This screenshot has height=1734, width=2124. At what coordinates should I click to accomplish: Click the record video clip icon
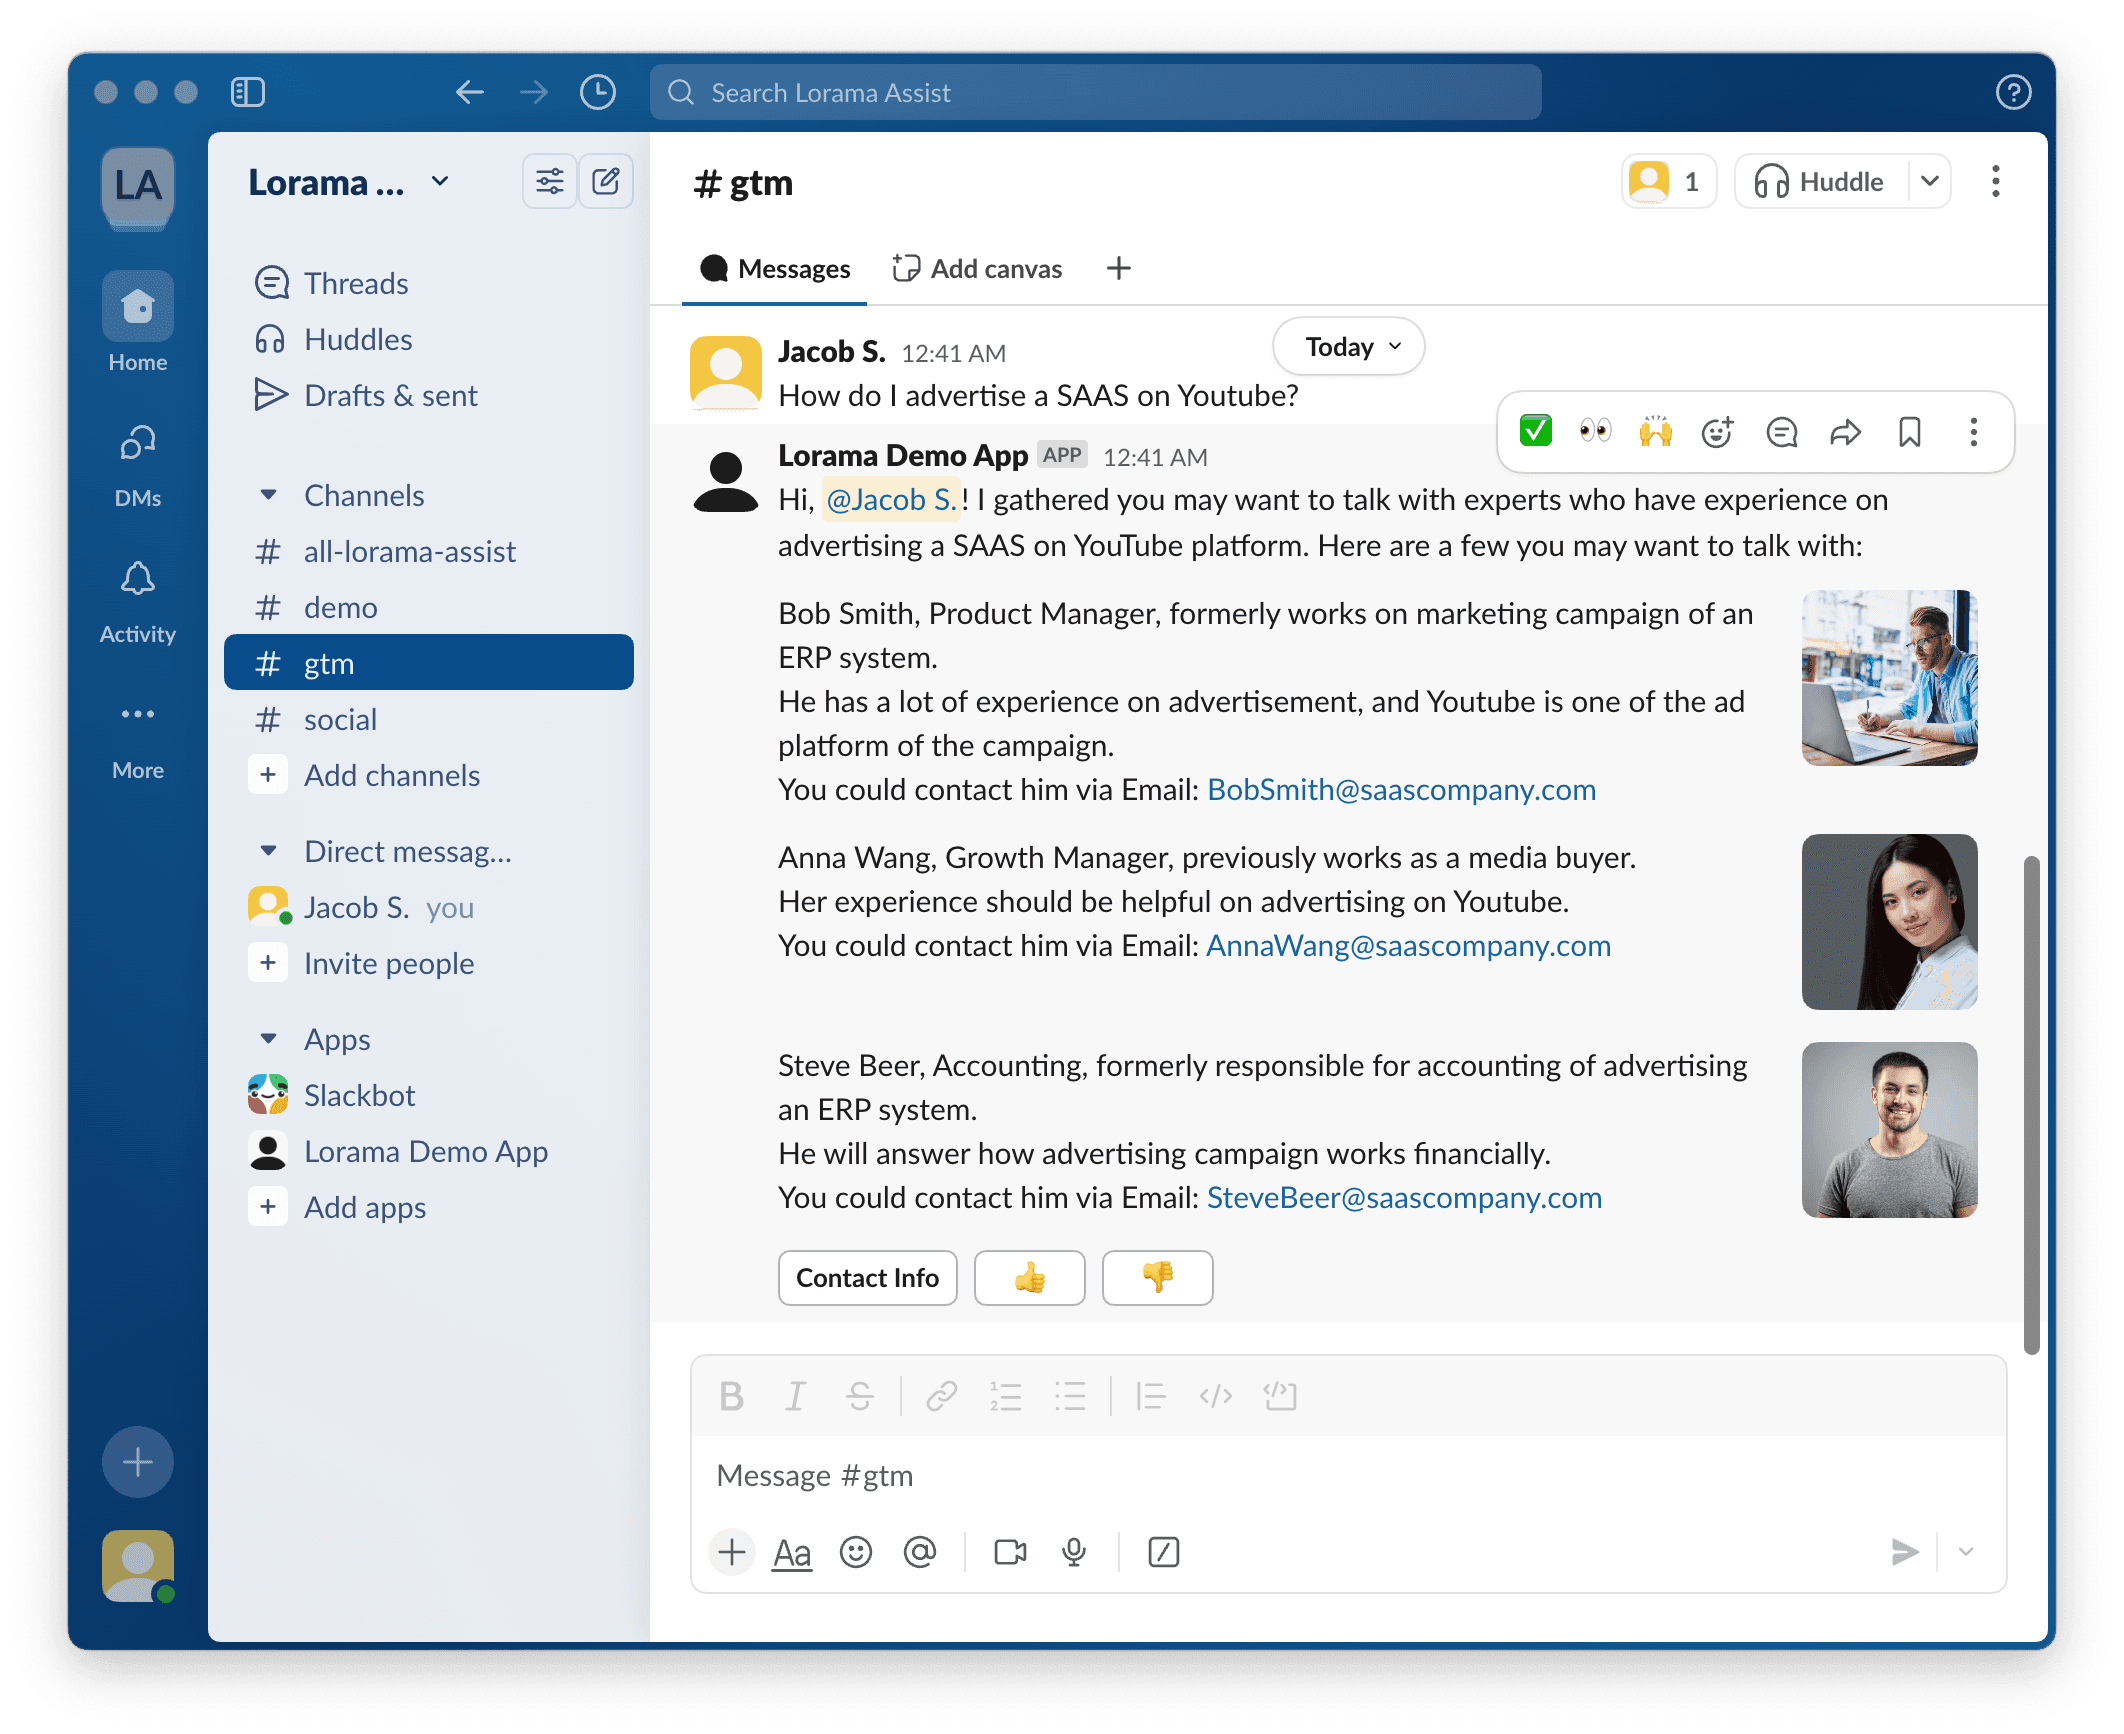click(1010, 1552)
